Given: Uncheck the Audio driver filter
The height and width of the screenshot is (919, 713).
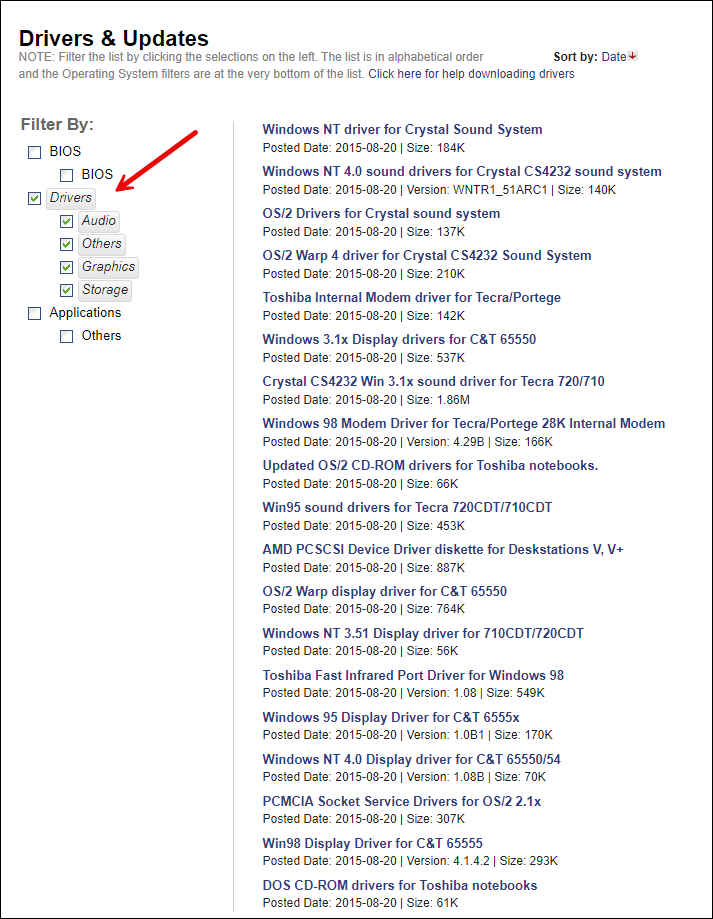Looking at the screenshot, I should click(x=67, y=221).
